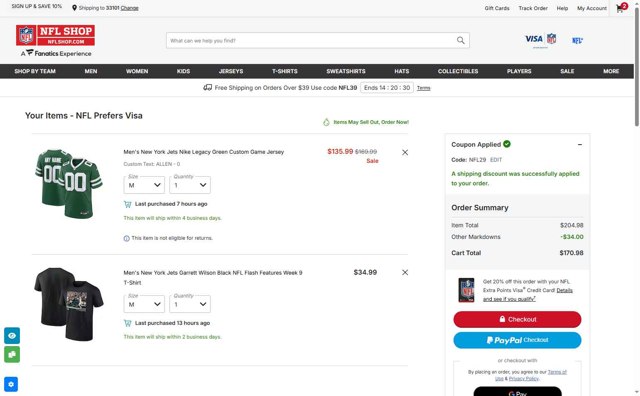Image resolution: width=640 pixels, height=396 pixels.
Task: Click cart icon beside Last purchased 13 hours
Action: (x=127, y=323)
